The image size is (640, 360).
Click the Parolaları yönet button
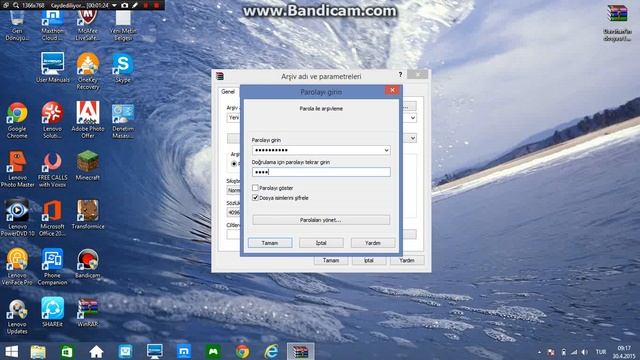(x=321, y=220)
